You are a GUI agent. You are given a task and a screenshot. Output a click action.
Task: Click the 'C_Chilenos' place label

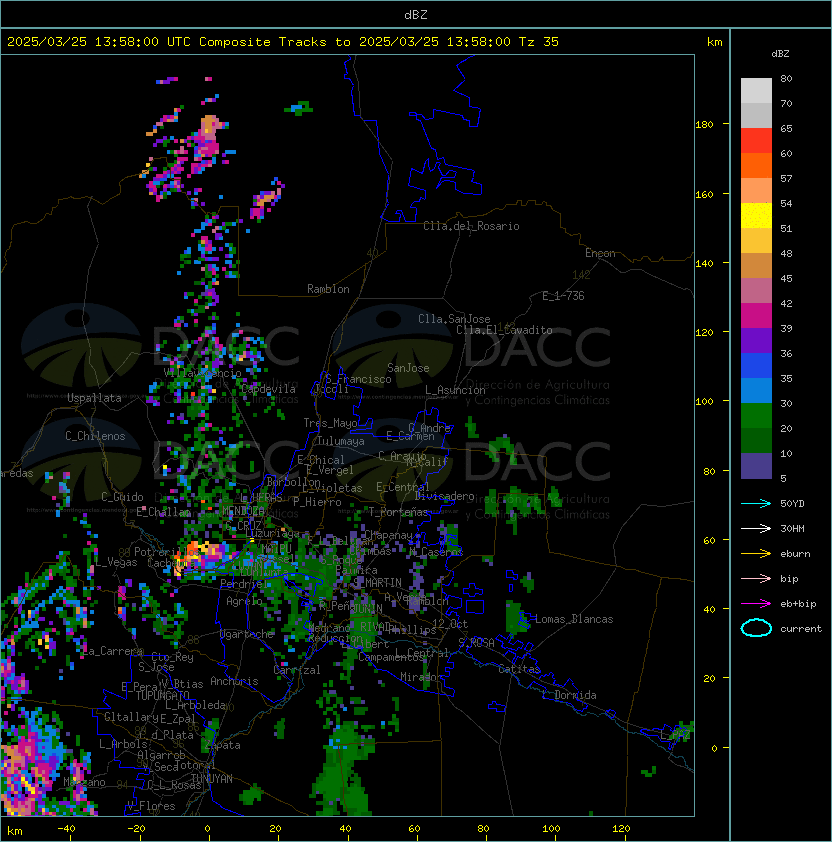pos(95,436)
